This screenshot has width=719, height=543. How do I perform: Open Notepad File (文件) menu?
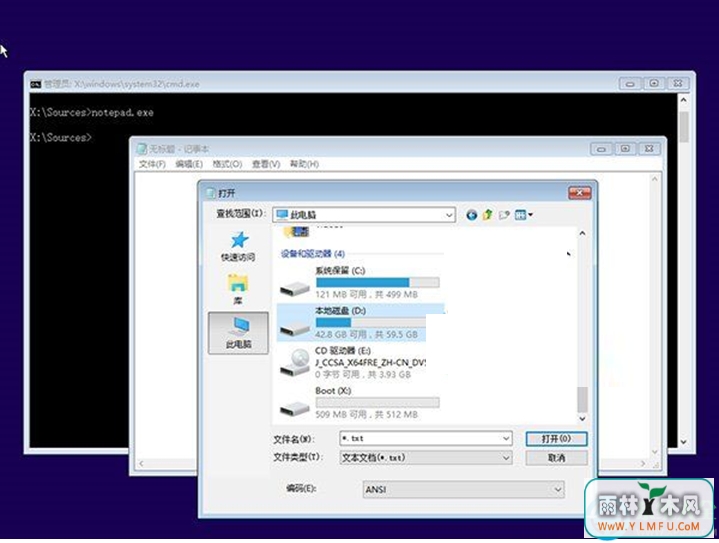152,164
